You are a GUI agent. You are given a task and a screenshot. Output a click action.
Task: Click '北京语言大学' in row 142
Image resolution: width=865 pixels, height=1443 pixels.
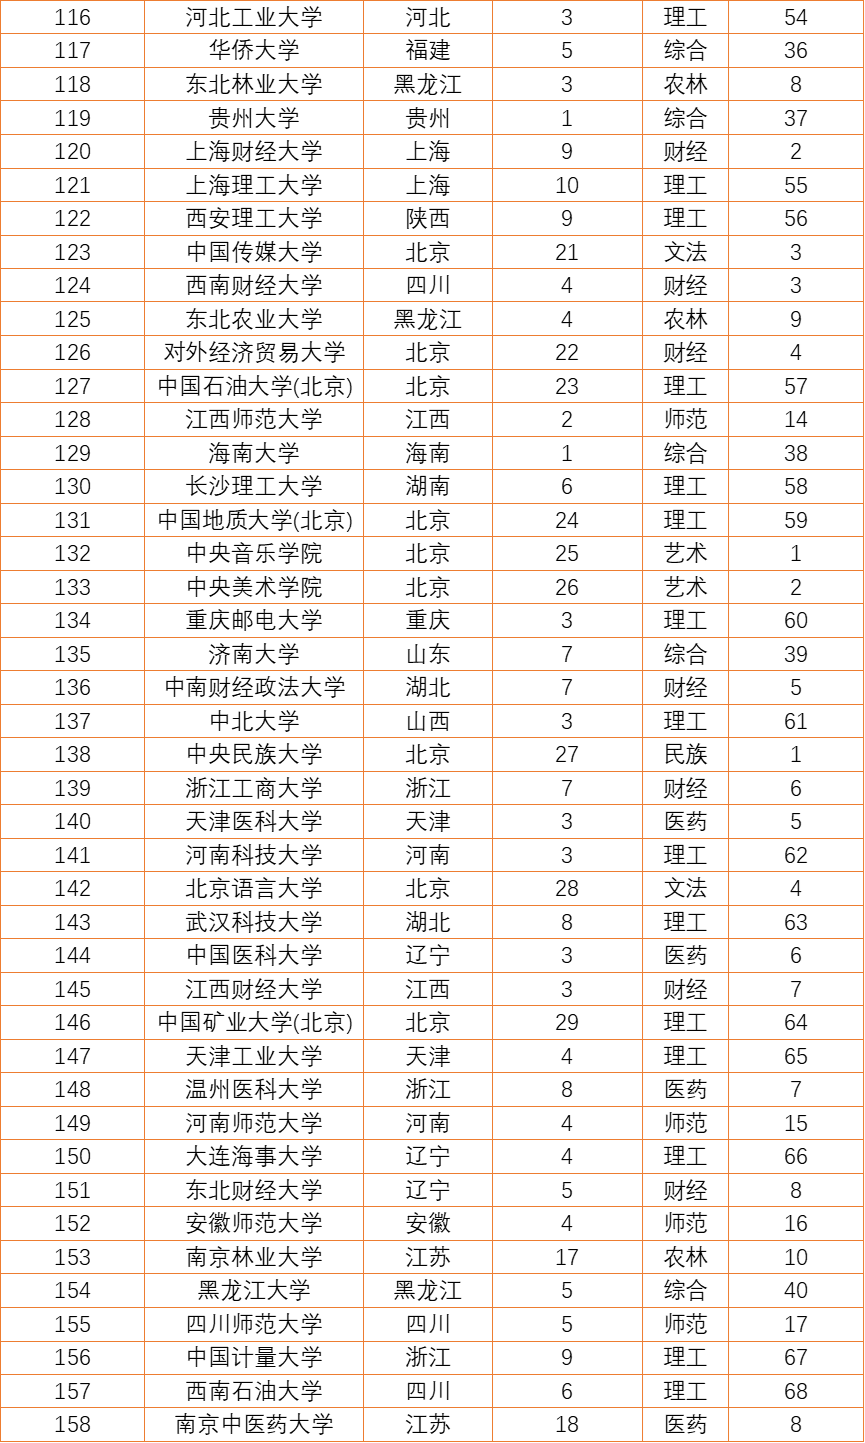point(254,888)
